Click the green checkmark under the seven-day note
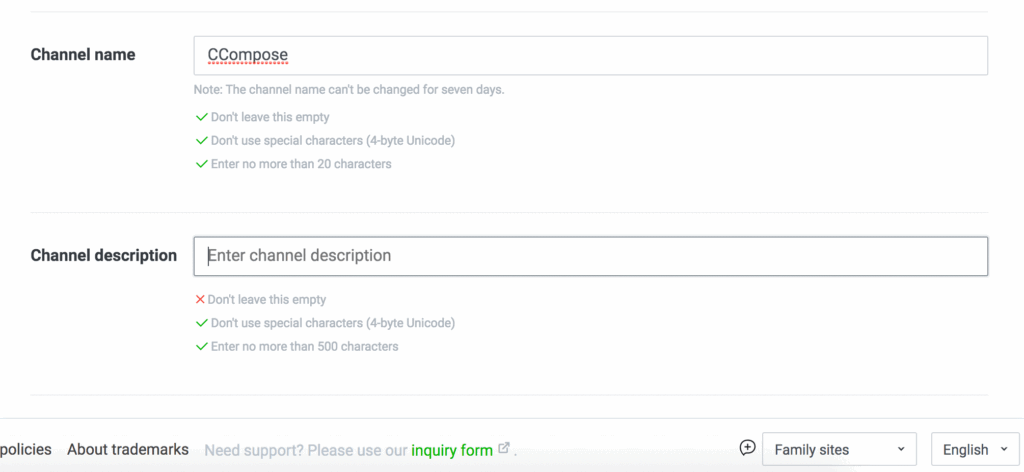1024x472 pixels. [201, 117]
